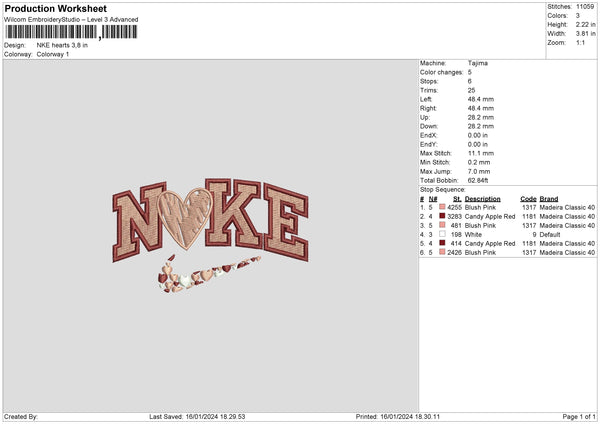Click the St. column header

coord(457,199)
